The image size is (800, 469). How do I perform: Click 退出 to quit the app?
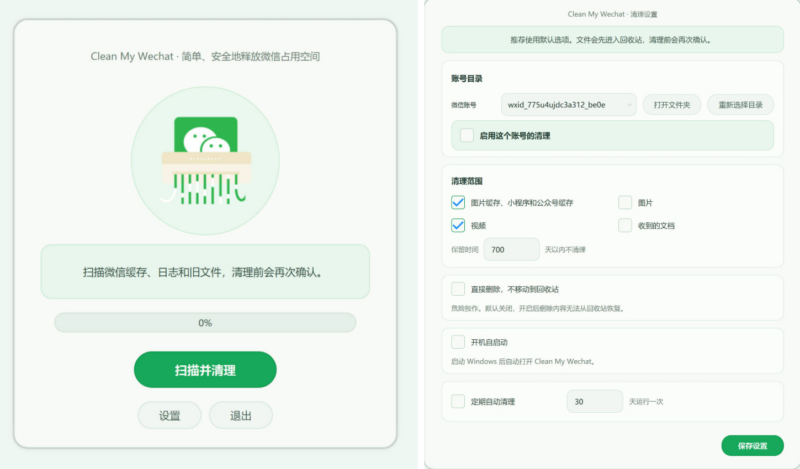[241, 415]
